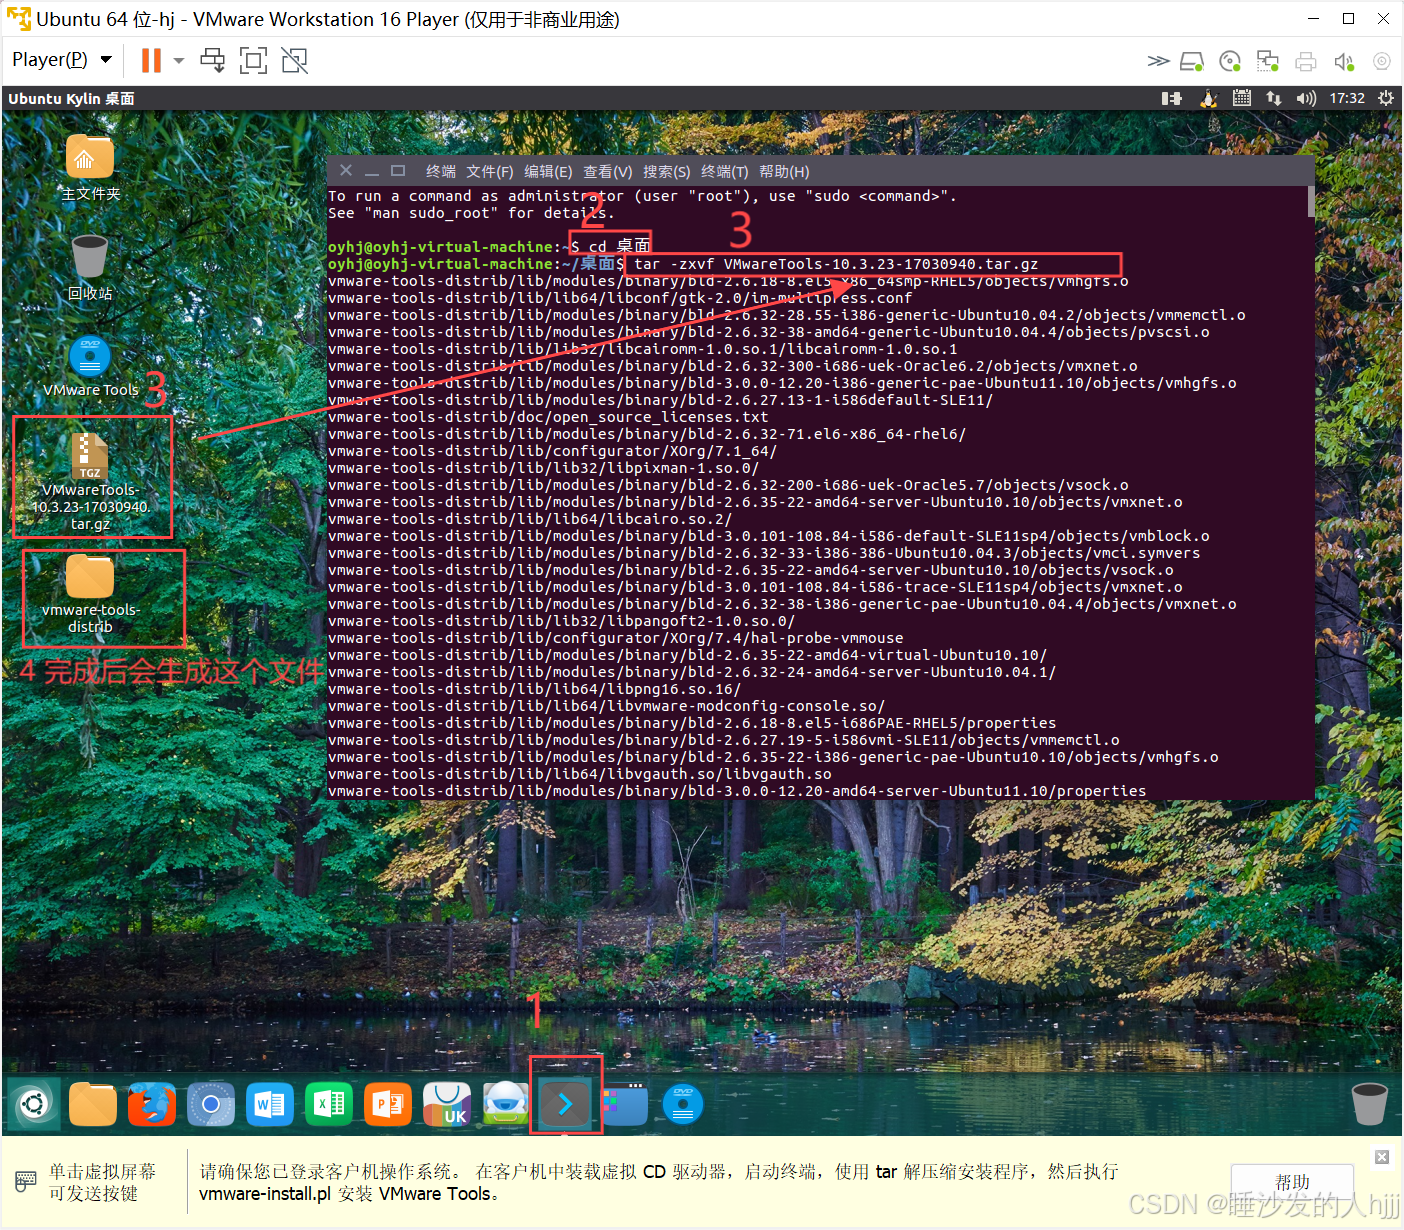Click the 17:32 clock in top panel
The width and height of the screenshot is (1404, 1230).
click(x=1347, y=98)
